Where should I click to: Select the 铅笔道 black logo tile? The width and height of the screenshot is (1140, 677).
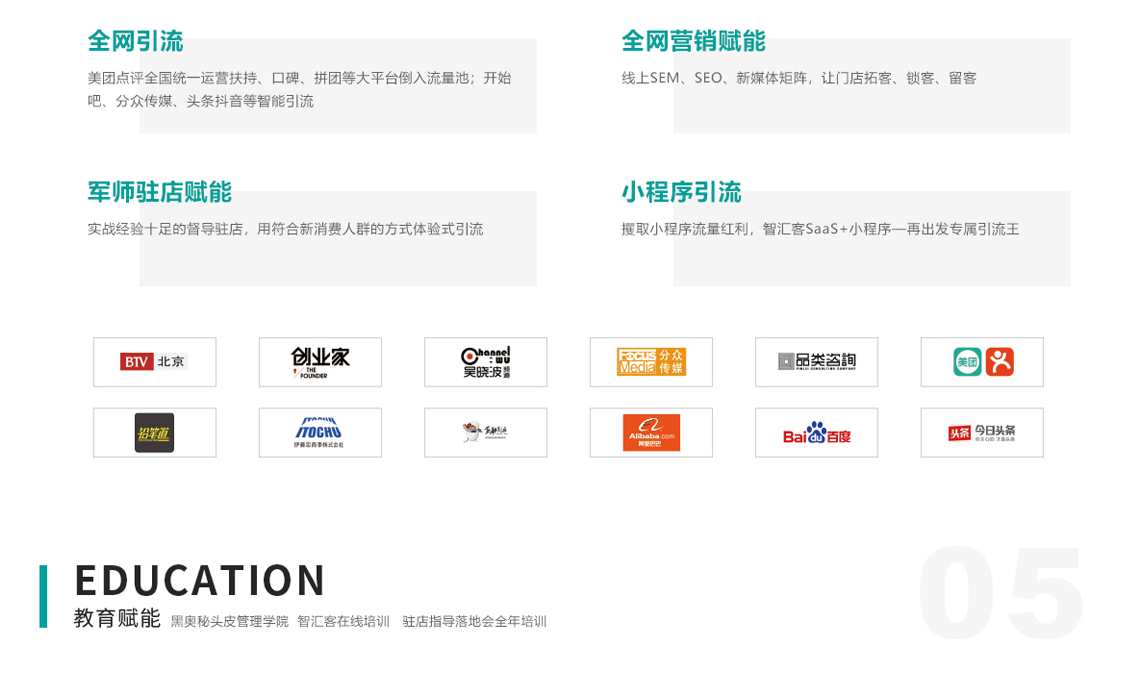(154, 433)
